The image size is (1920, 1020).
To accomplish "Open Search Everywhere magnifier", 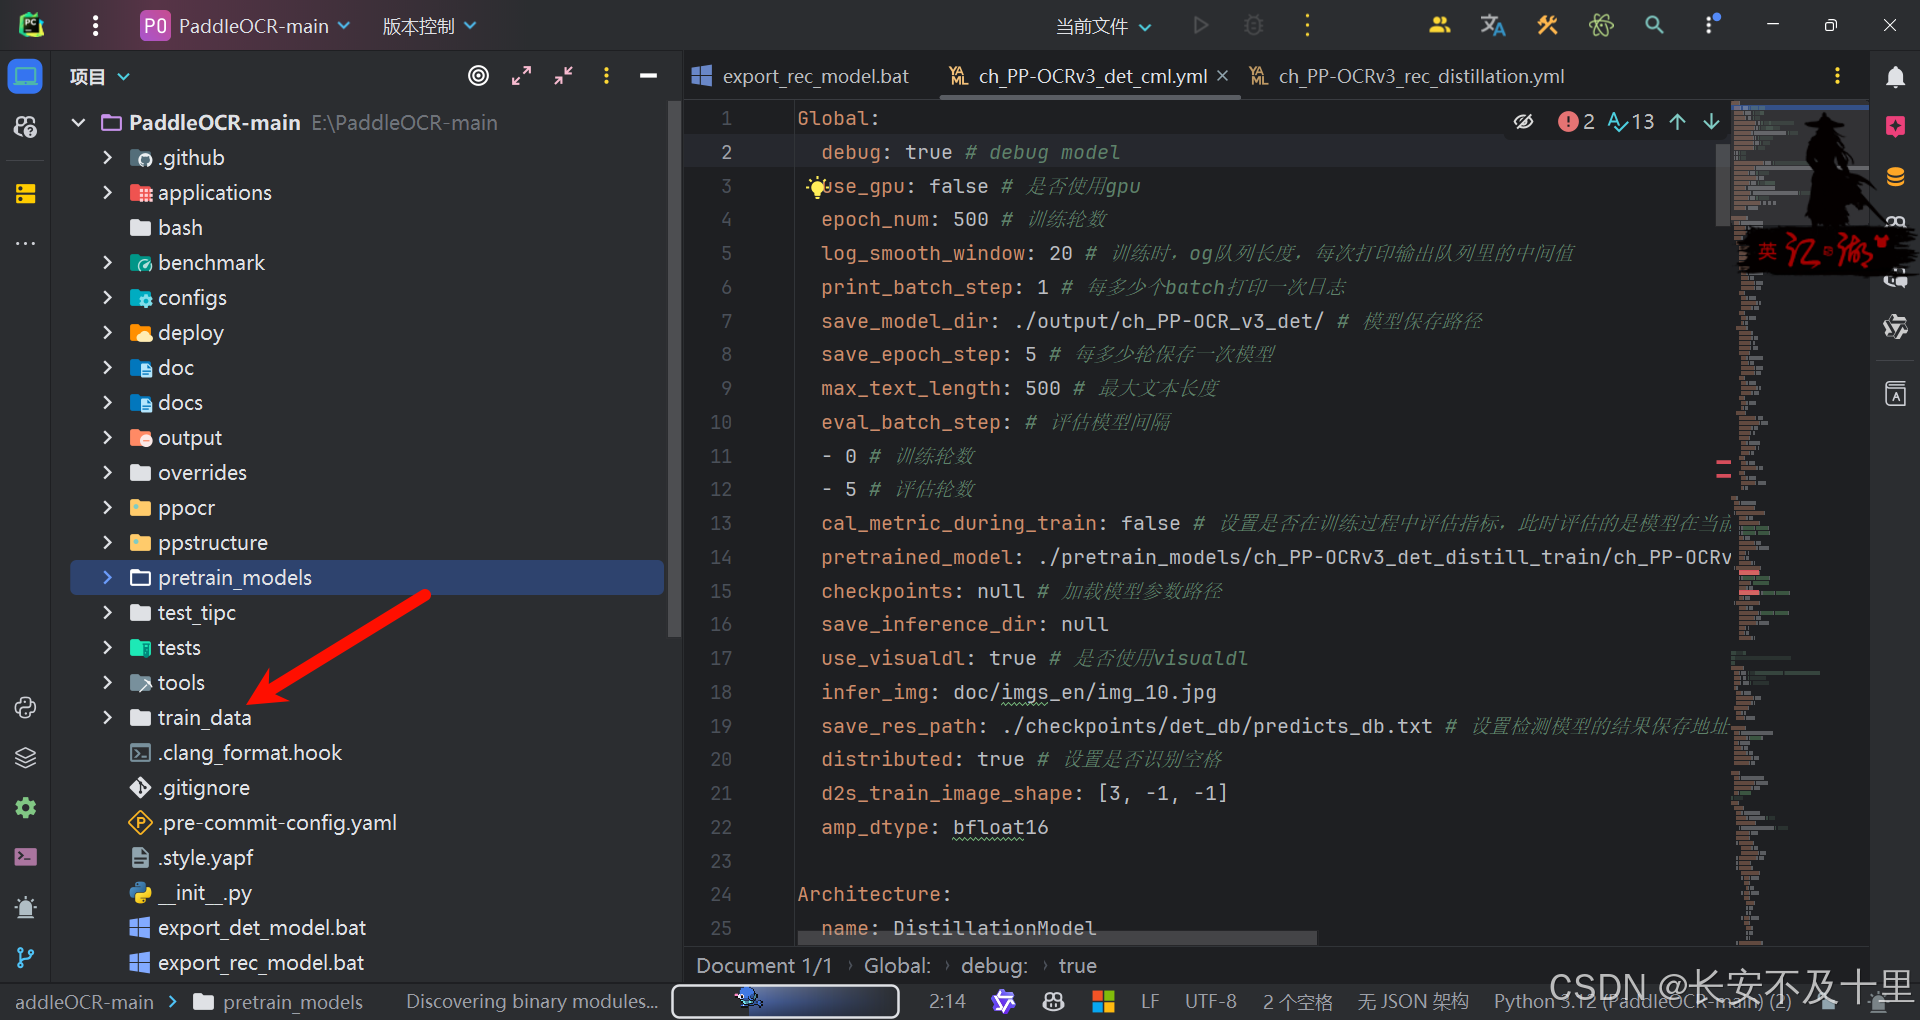I will 1655,26.
